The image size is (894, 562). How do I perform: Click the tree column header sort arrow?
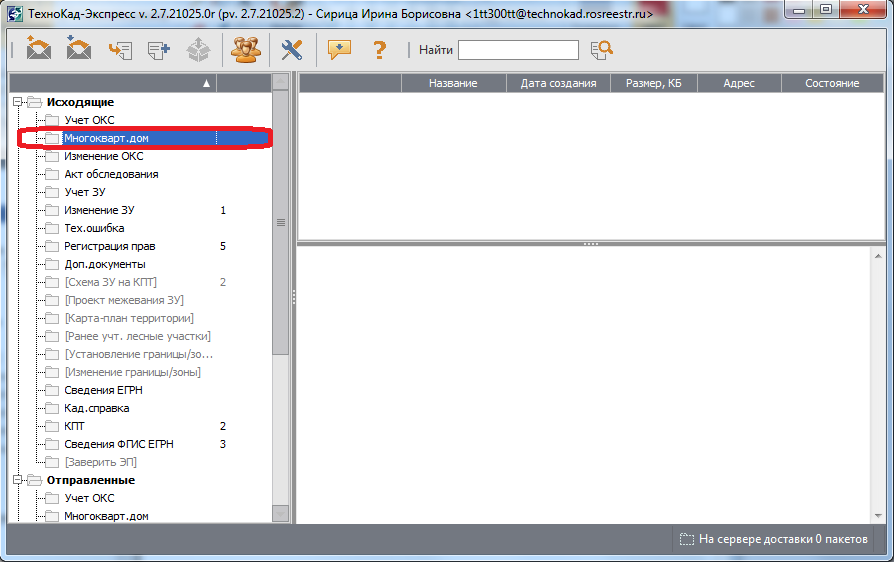(x=206, y=83)
